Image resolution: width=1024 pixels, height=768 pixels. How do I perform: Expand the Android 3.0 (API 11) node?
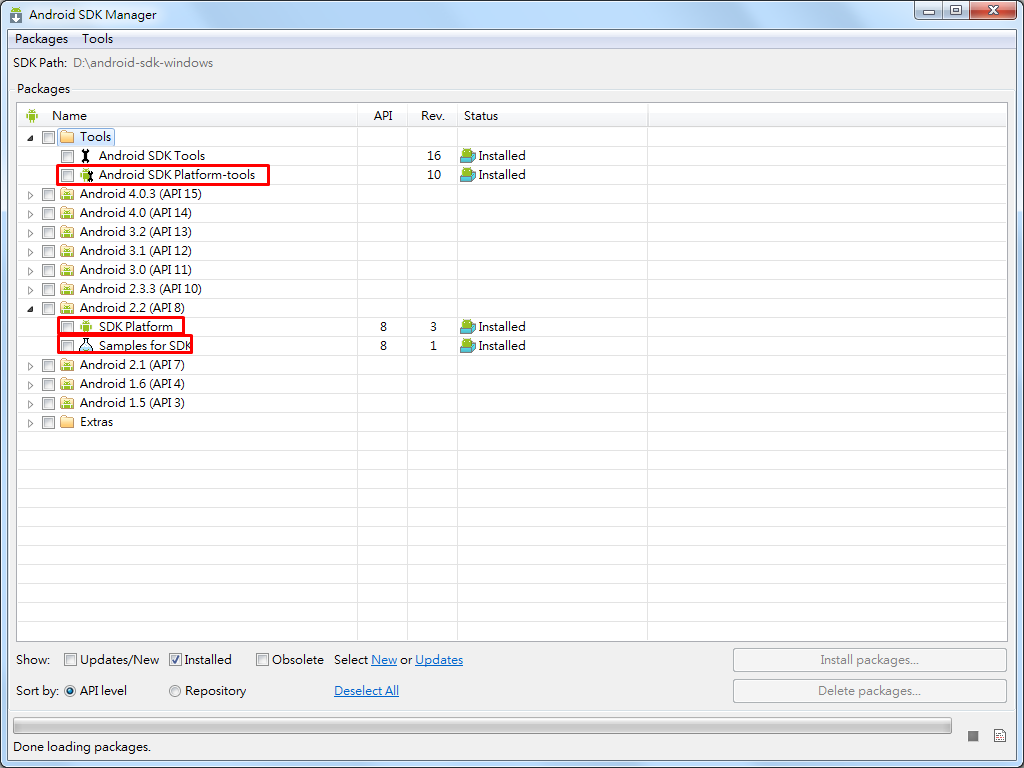(30, 270)
